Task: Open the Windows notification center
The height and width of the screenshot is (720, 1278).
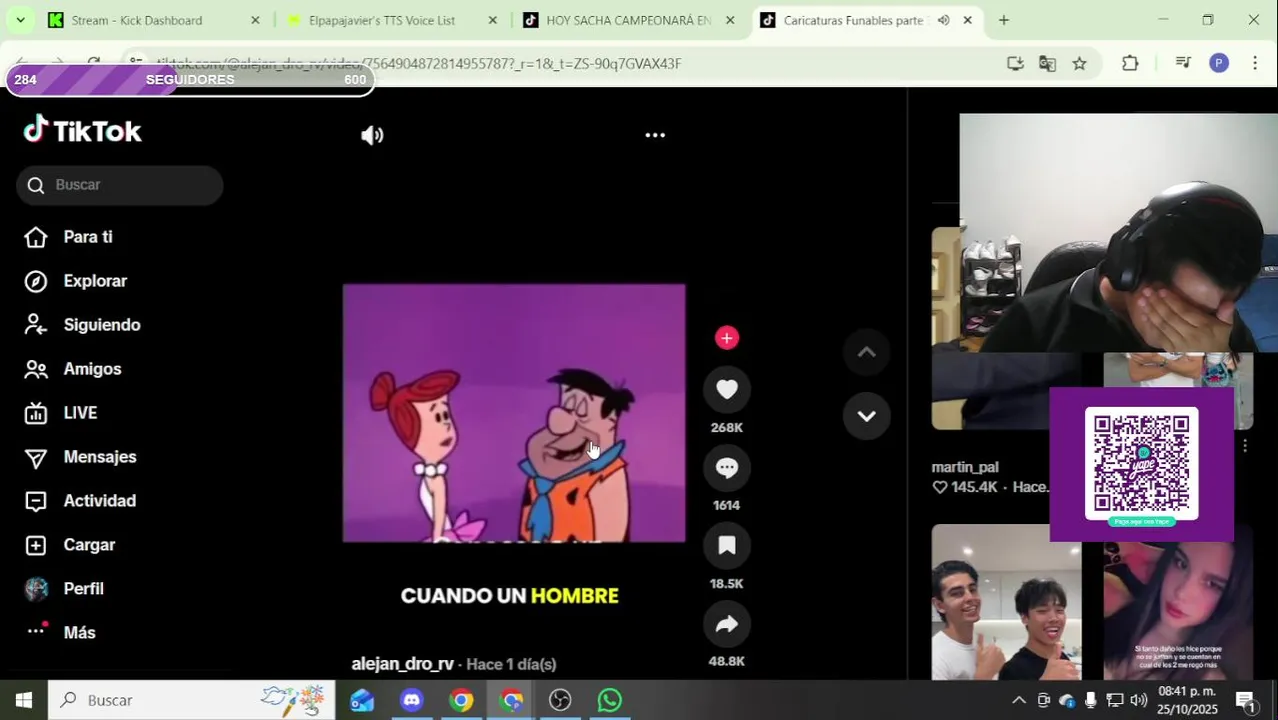Action: point(1246,700)
